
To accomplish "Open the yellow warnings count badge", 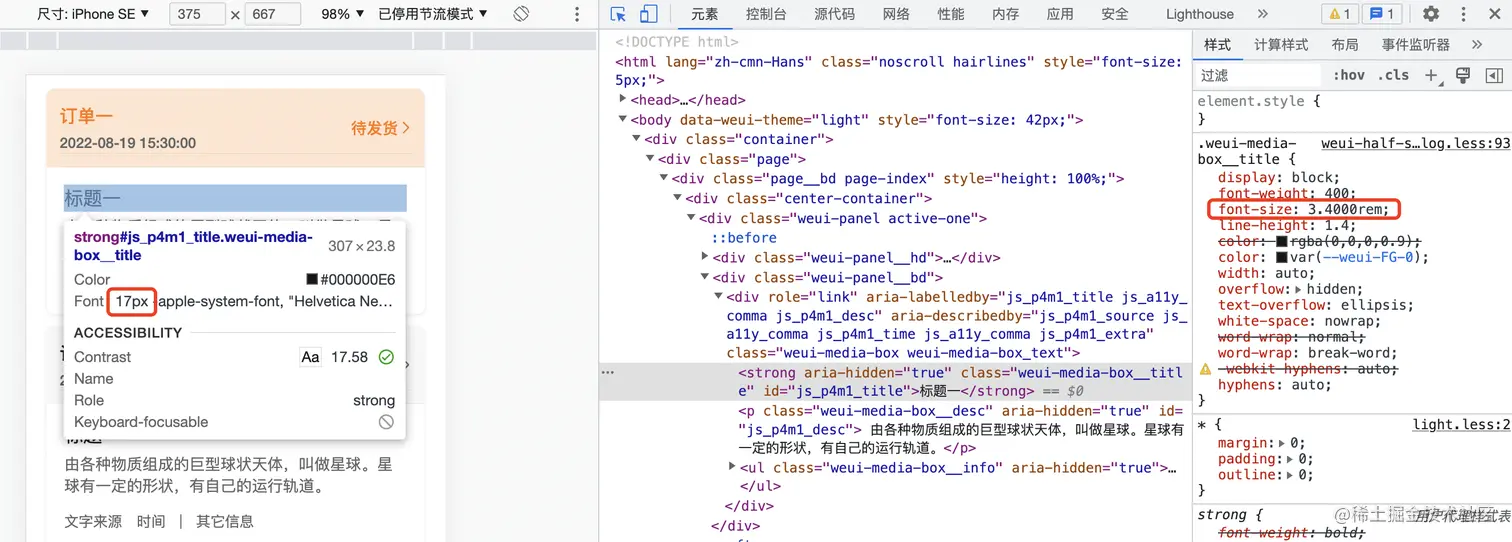I will pyautogui.click(x=1338, y=14).
